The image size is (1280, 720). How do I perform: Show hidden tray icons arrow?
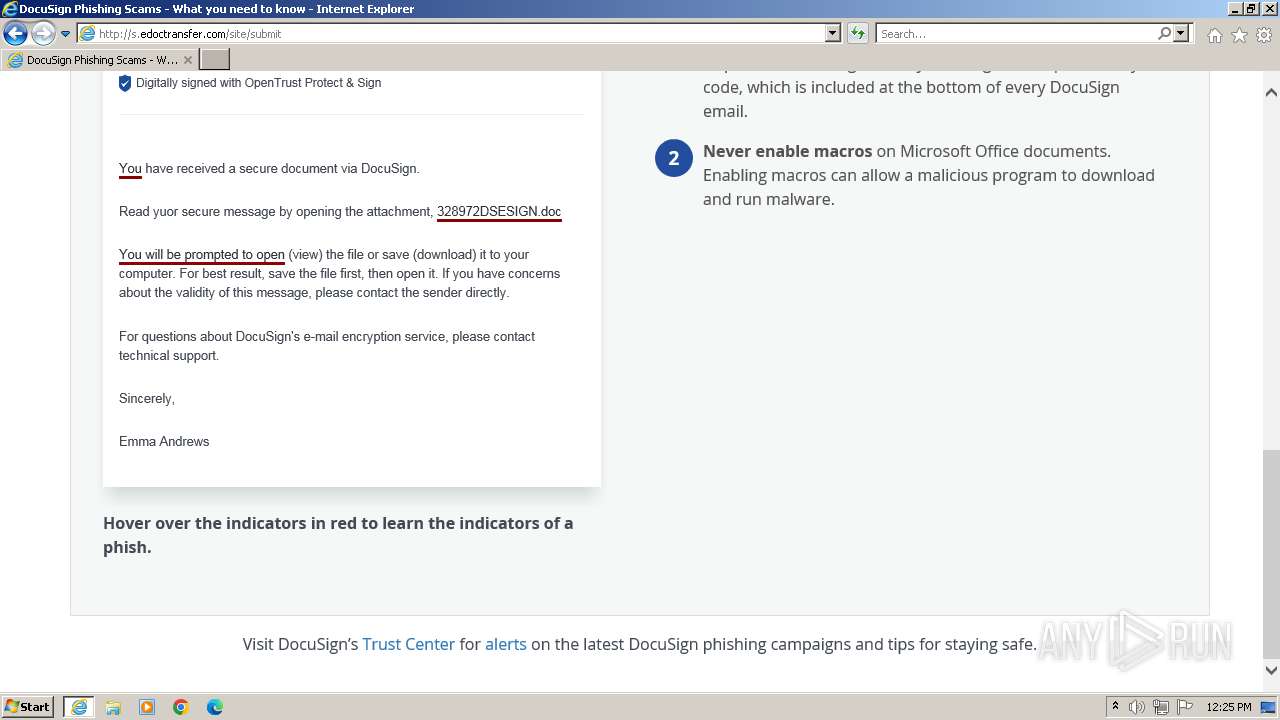[x=1115, y=707]
